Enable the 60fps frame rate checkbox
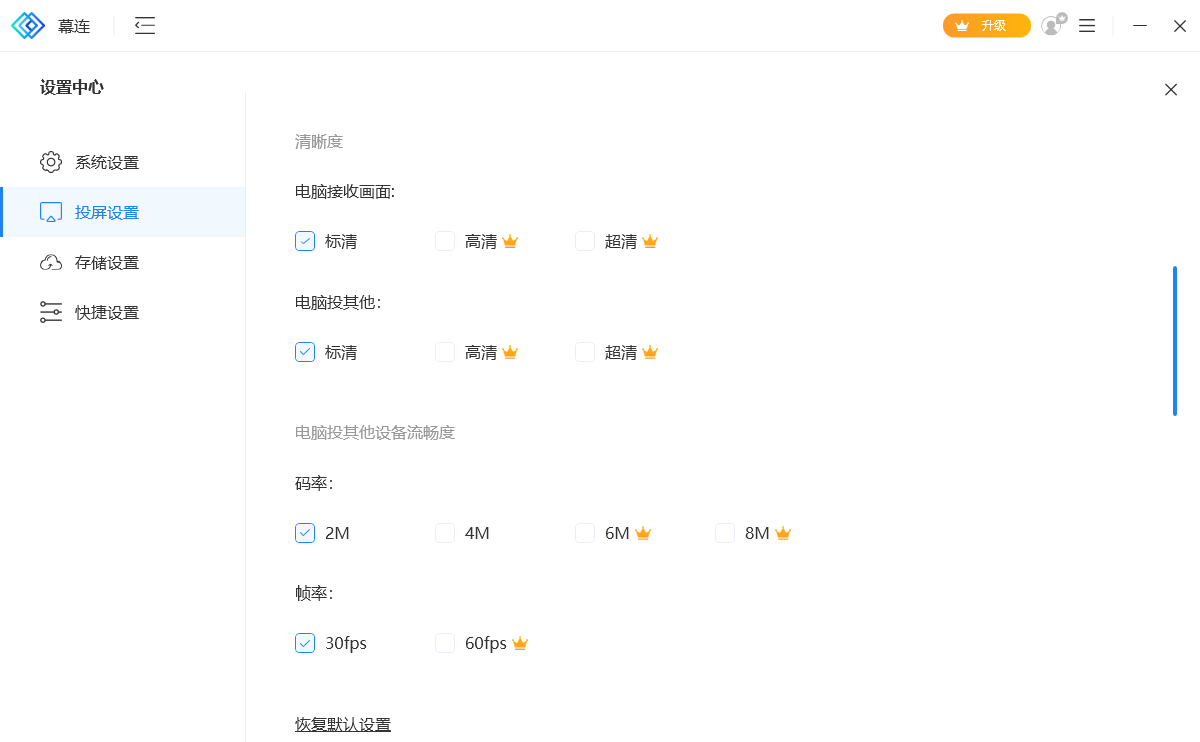The width and height of the screenshot is (1200, 742). click(445, 643)
